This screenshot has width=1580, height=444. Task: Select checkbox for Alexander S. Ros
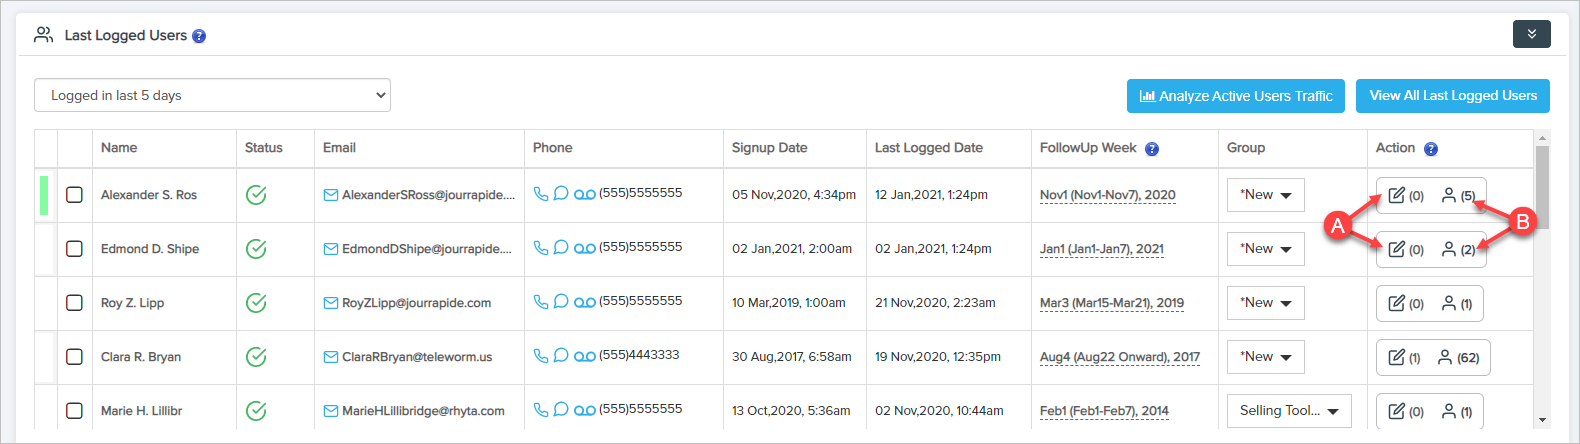coord(74,195)
